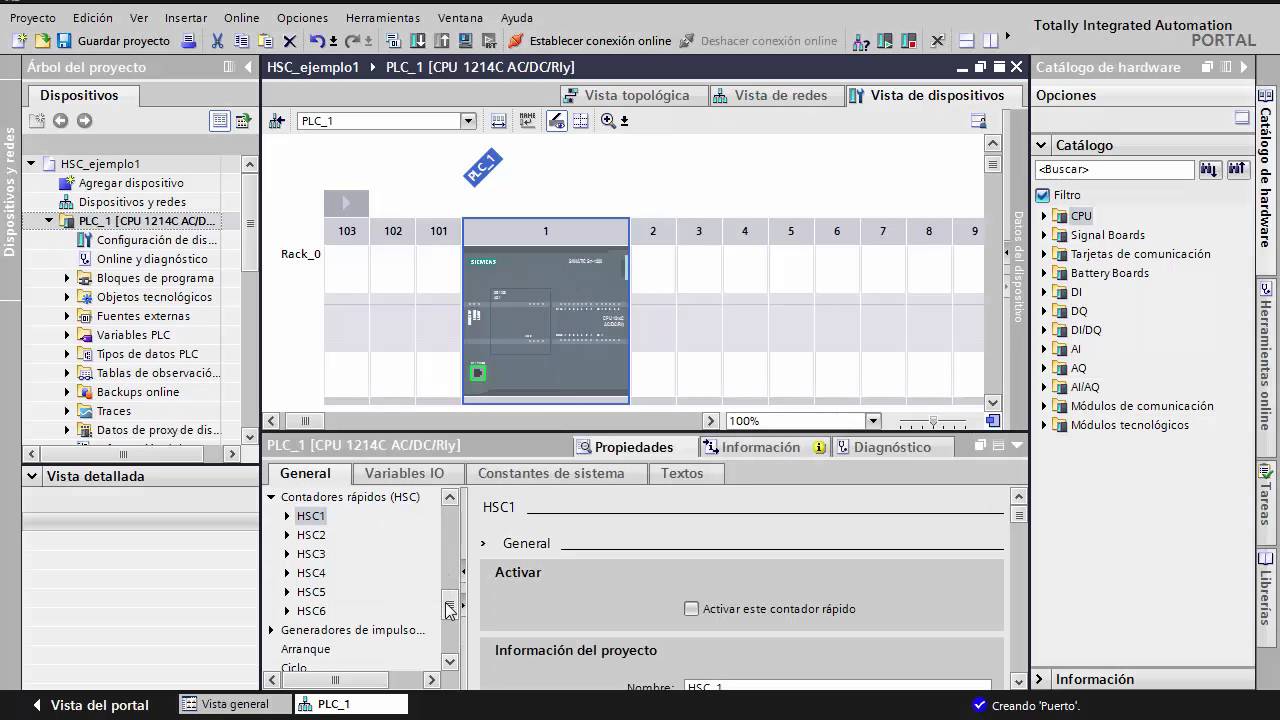Open the Variables IO tab
Screen dimensions: 1280x720
point(404,473)
